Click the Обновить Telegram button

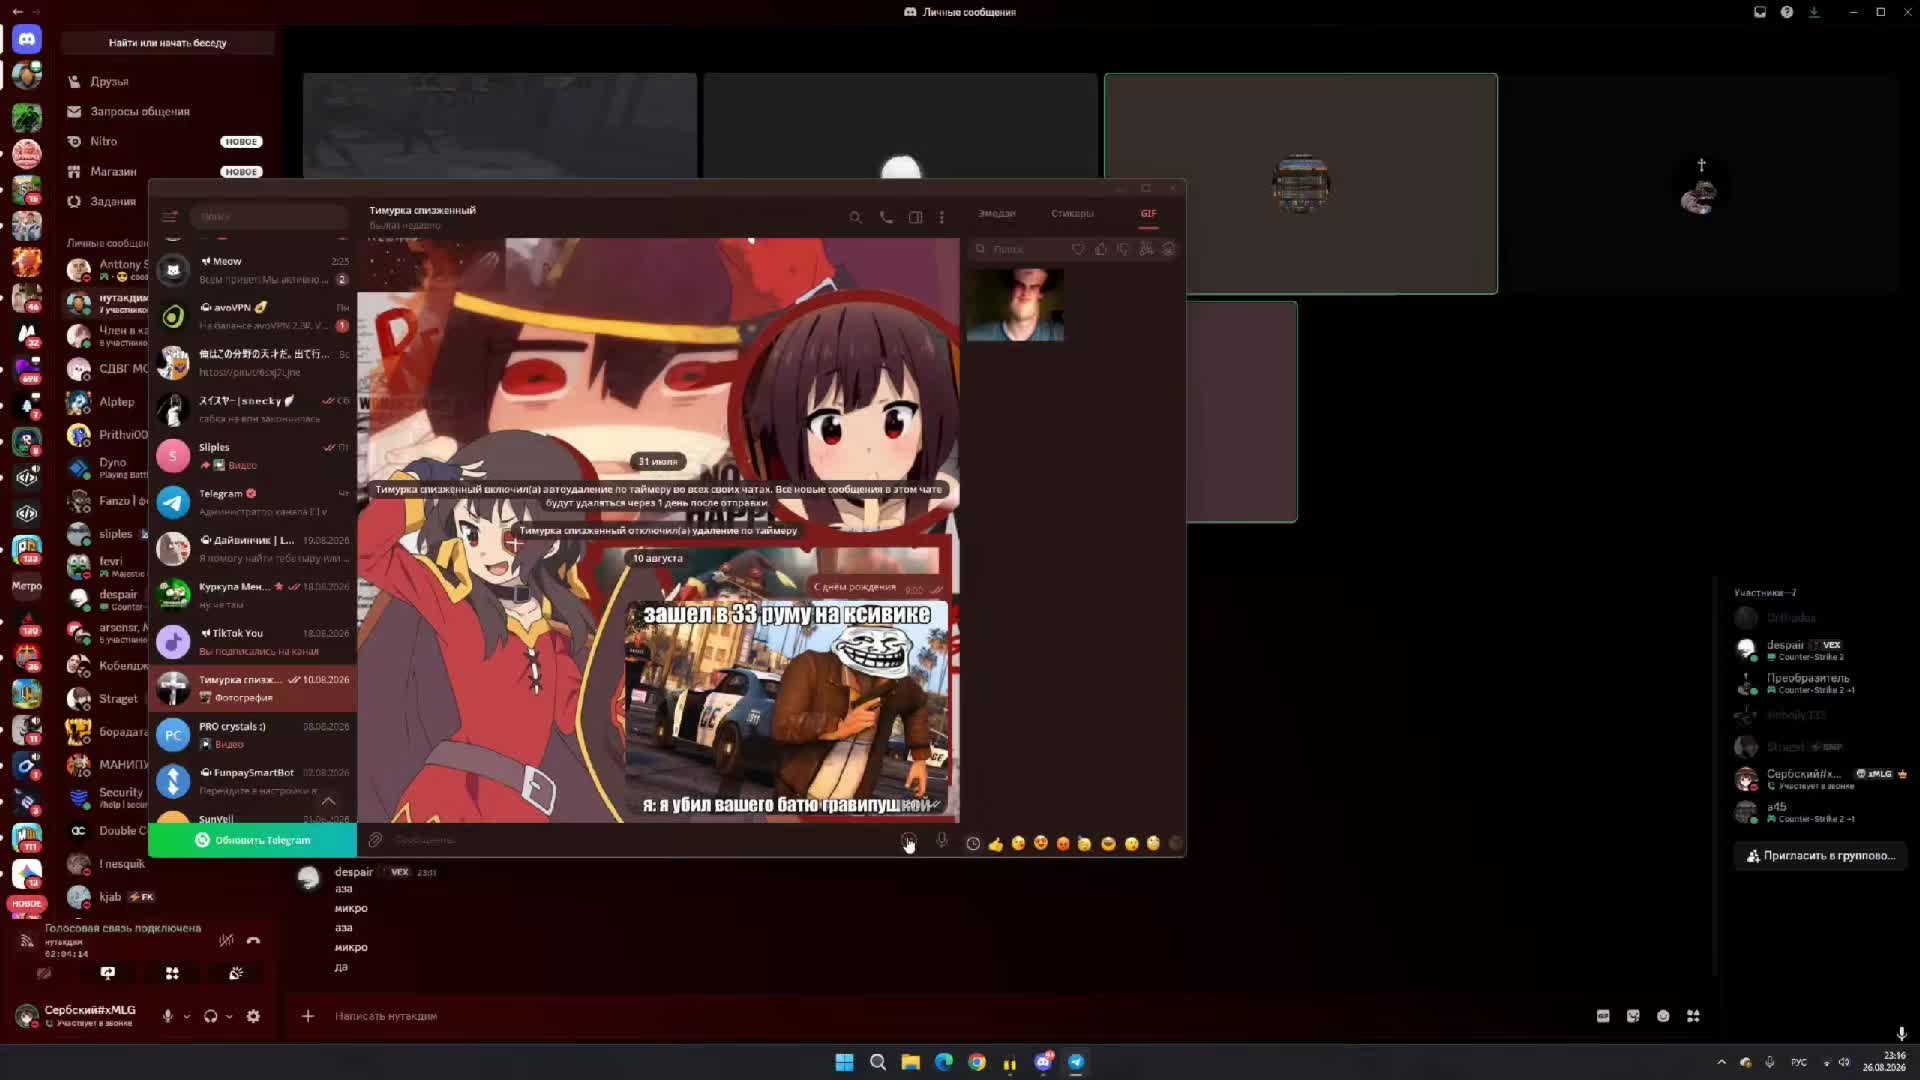253,840
